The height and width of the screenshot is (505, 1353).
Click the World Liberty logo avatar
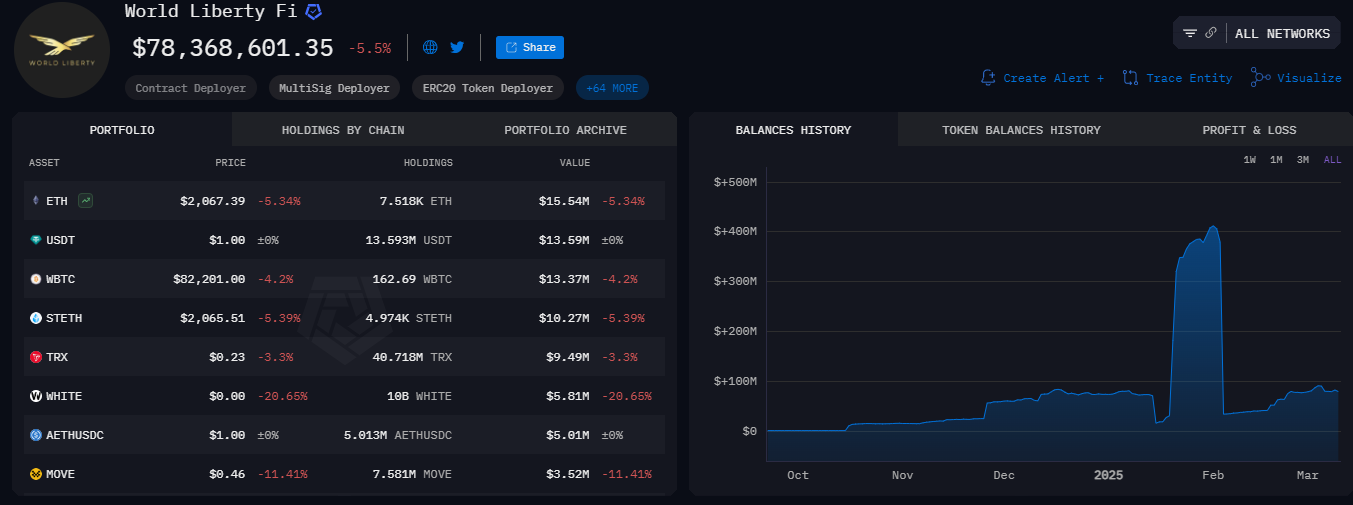tap(62, 50)
